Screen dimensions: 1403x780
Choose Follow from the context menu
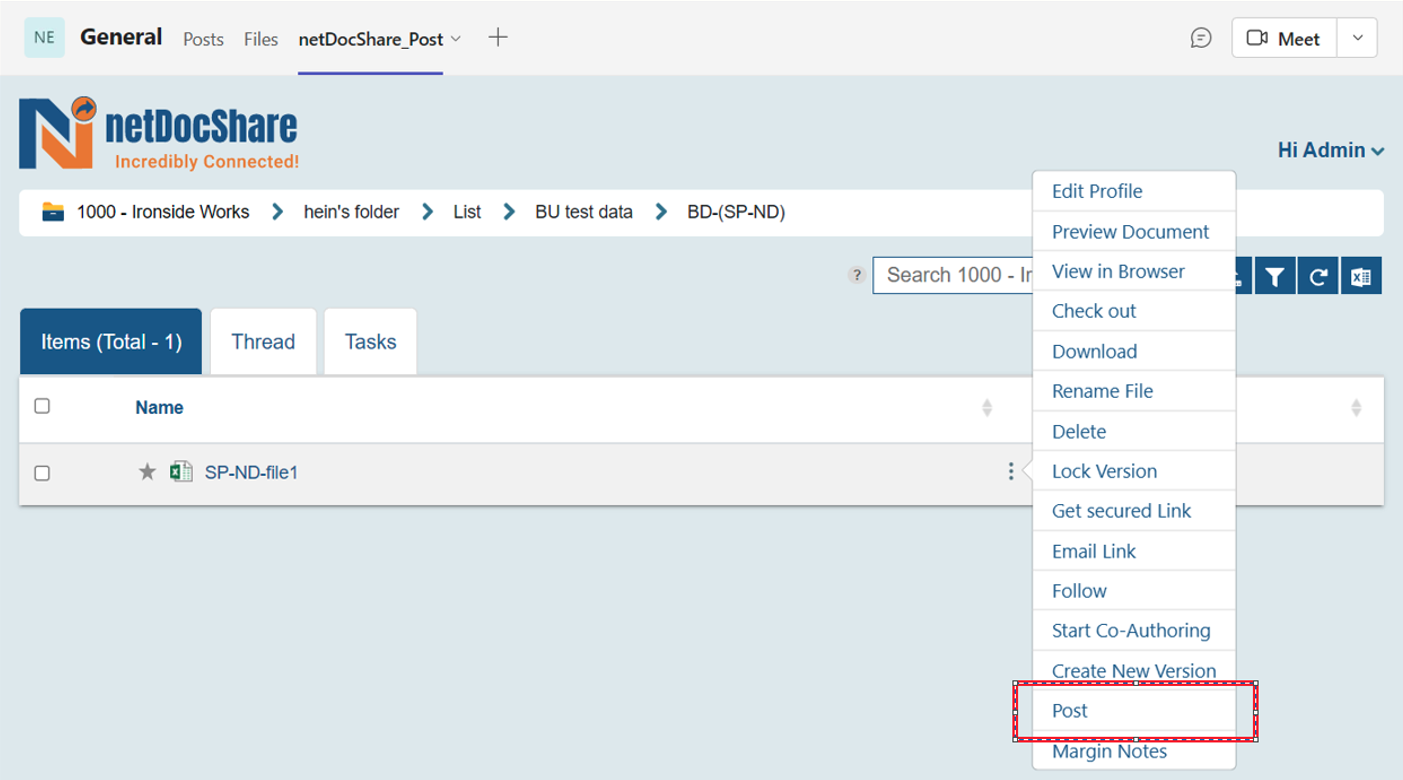click(1134, 591)
